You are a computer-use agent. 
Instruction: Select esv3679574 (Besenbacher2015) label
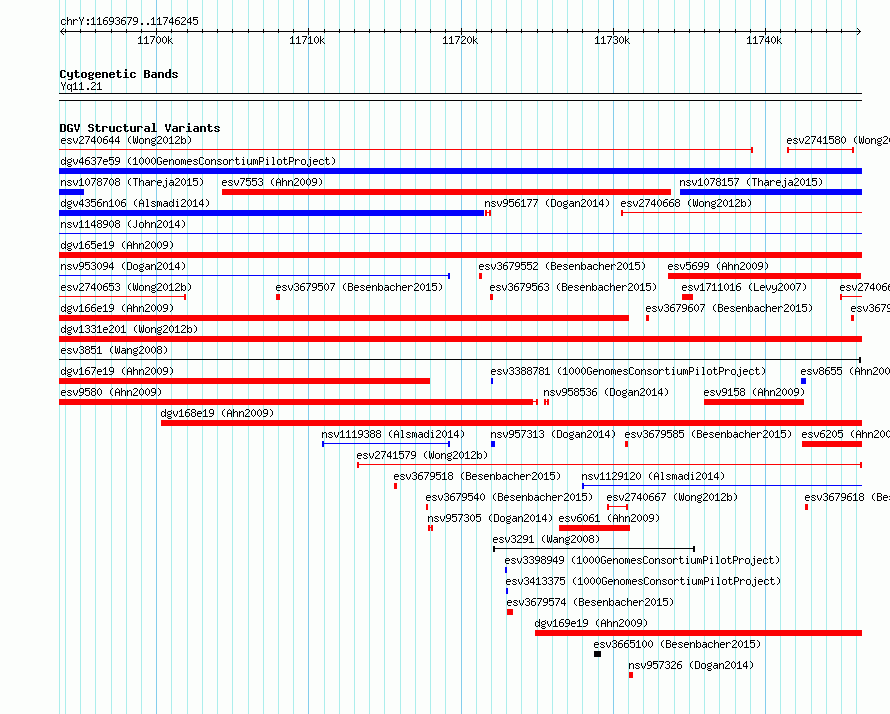[x=590, y=602]
